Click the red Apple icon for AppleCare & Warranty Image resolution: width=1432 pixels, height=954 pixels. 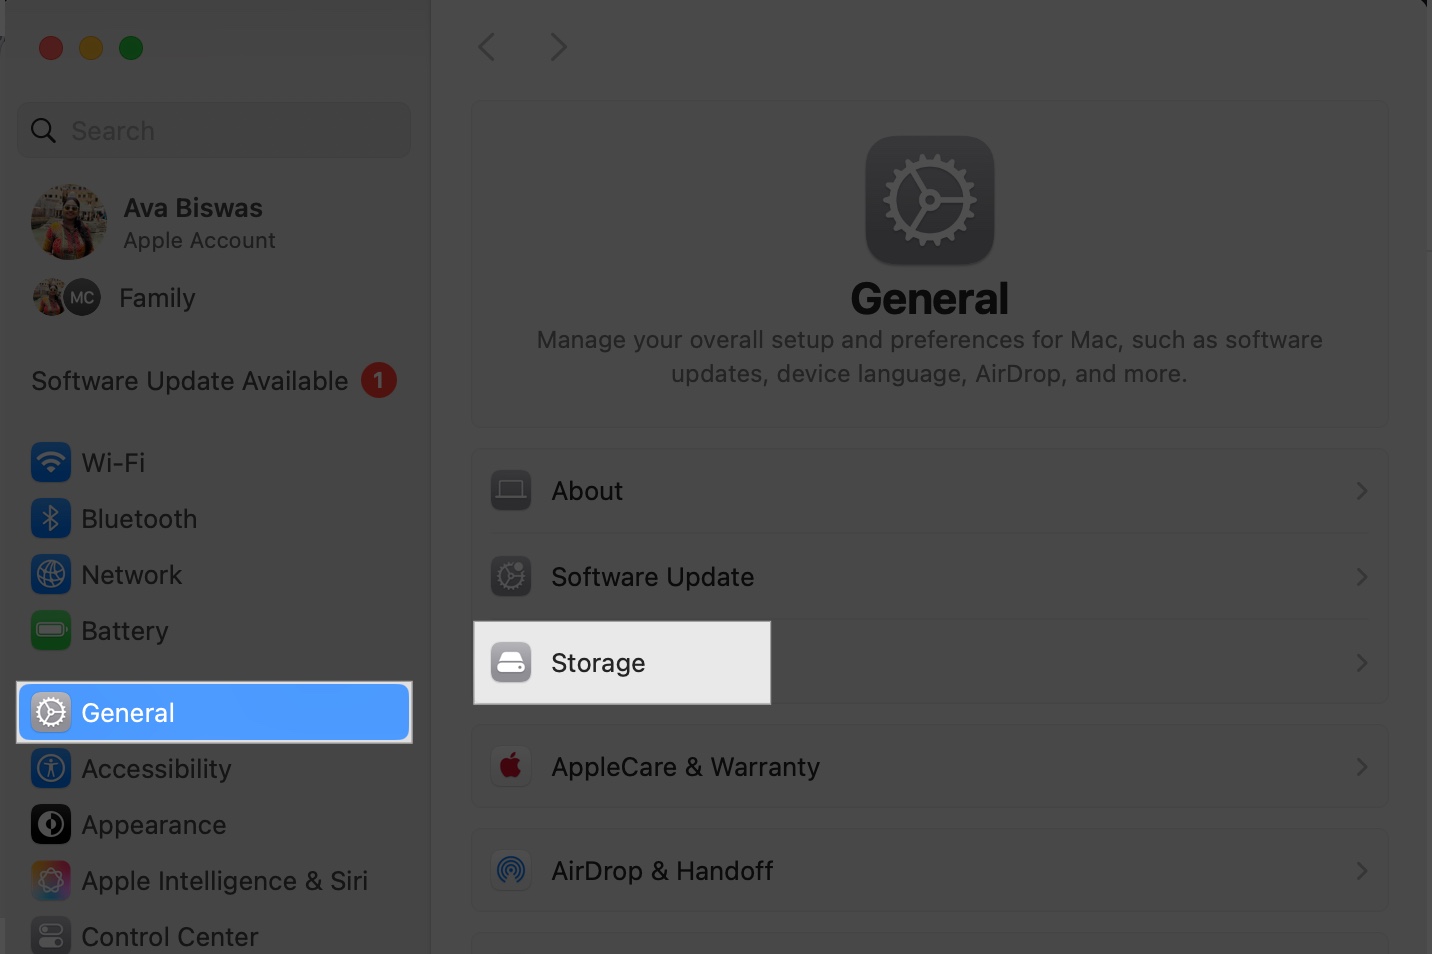tap(511, 766)
